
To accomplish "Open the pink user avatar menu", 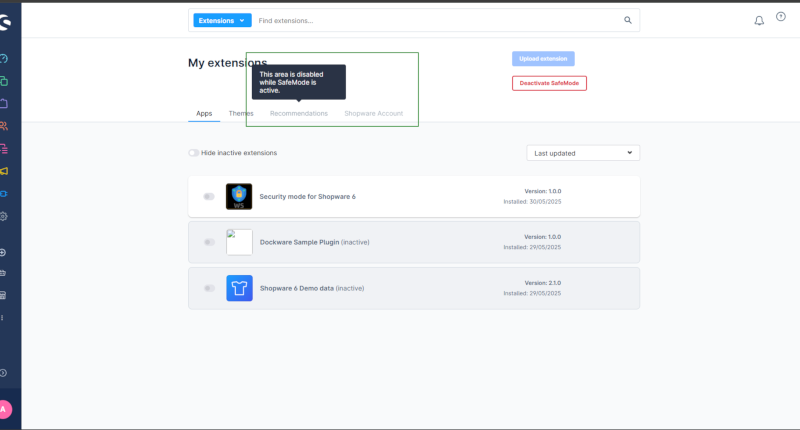I will [x=5, y=409].
